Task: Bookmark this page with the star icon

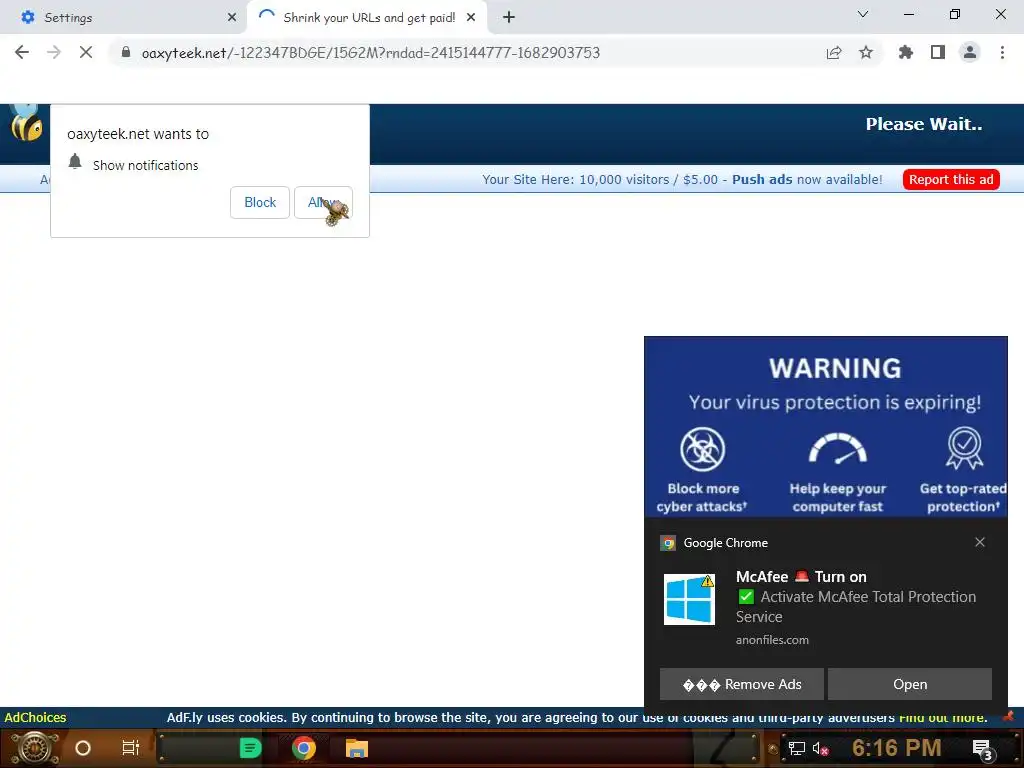Action: 866,52
